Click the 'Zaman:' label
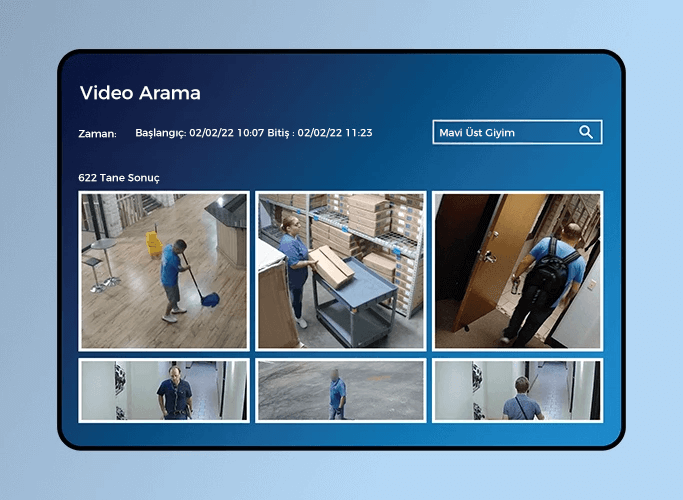 click(x=97, y=133)
